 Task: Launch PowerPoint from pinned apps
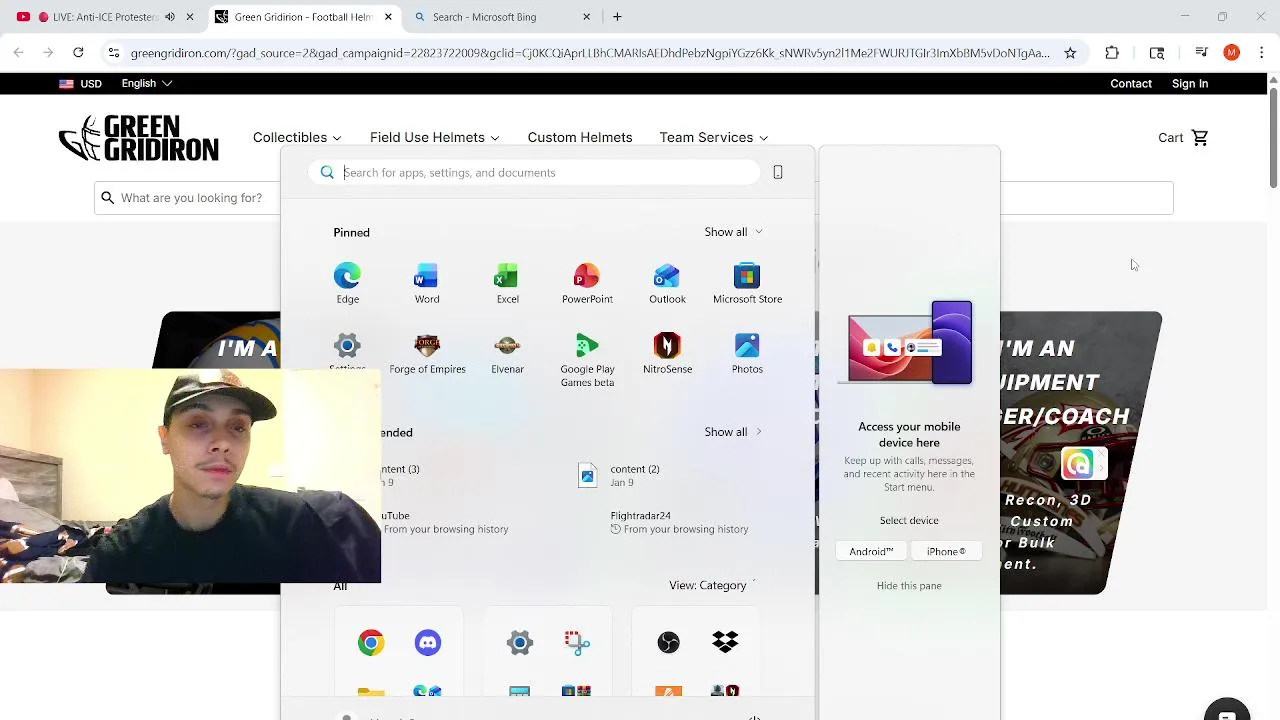(587, 283)
